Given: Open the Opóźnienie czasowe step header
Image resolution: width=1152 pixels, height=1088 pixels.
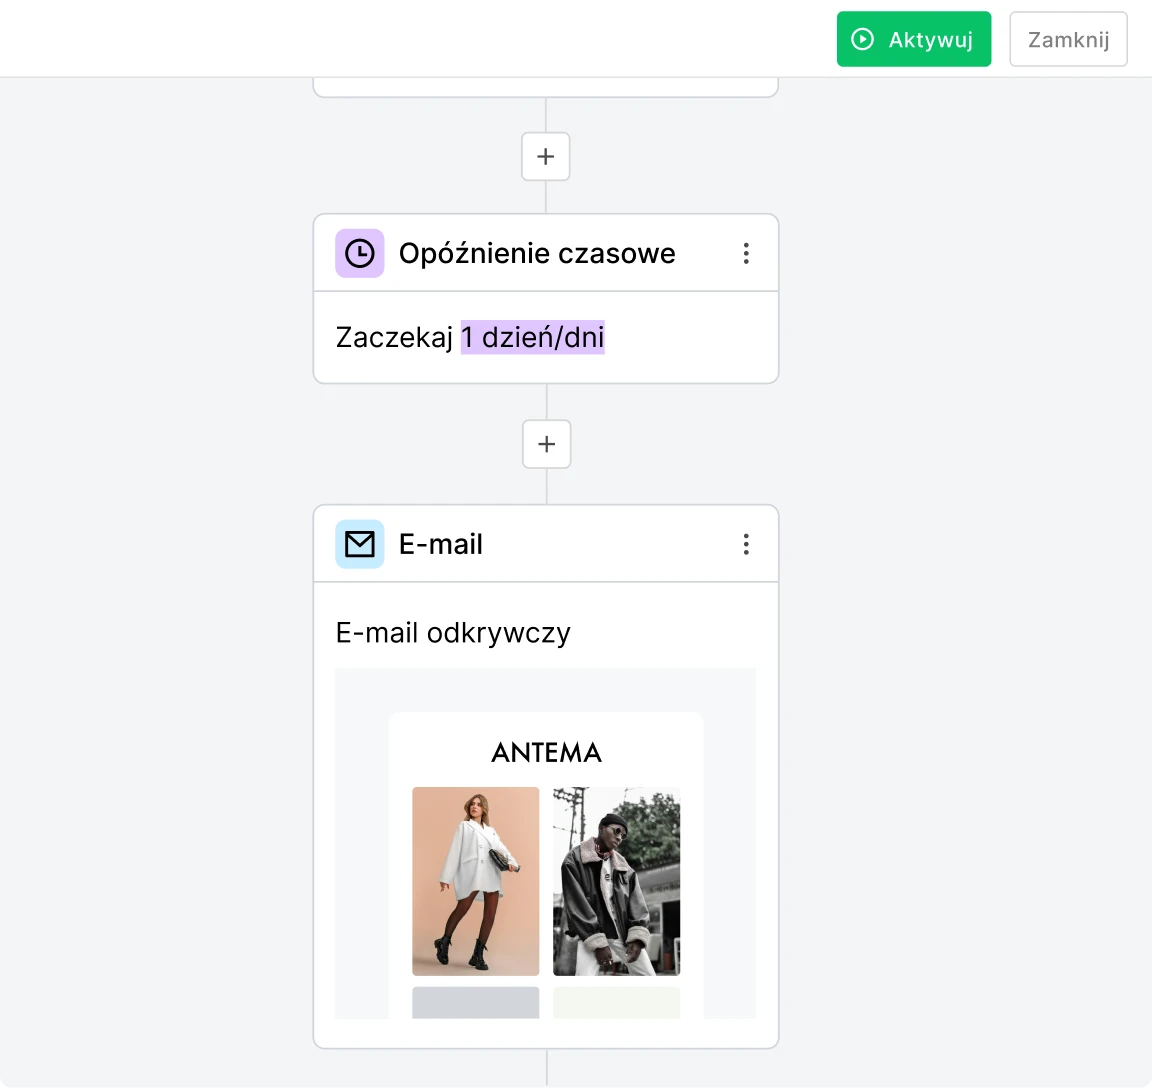Looking at the screenshot, I should [x=537, y=253].
